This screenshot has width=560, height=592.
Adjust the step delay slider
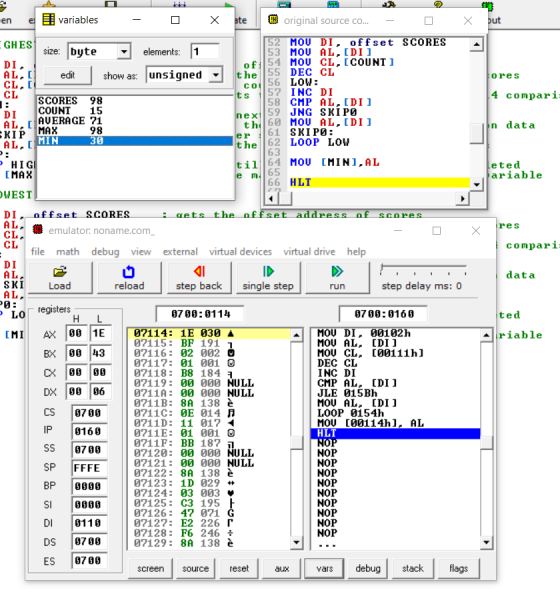pos(382,269)
